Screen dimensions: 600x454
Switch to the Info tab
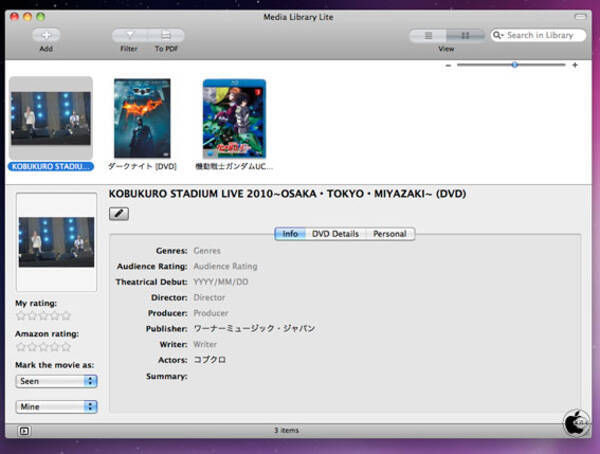[290, 234]
